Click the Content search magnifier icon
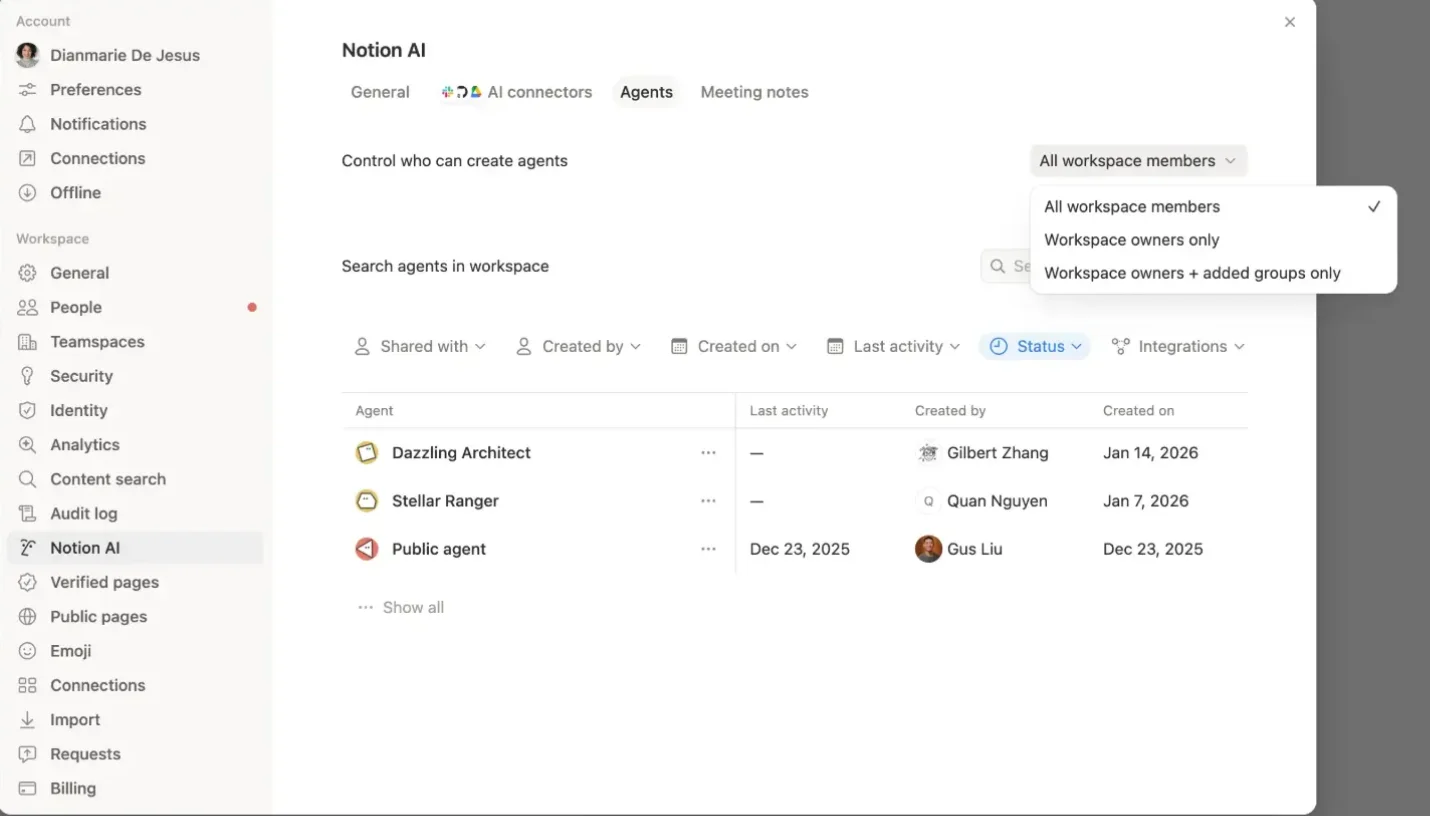The width and height of the screenshot is (1430, 816). (28, 479)
